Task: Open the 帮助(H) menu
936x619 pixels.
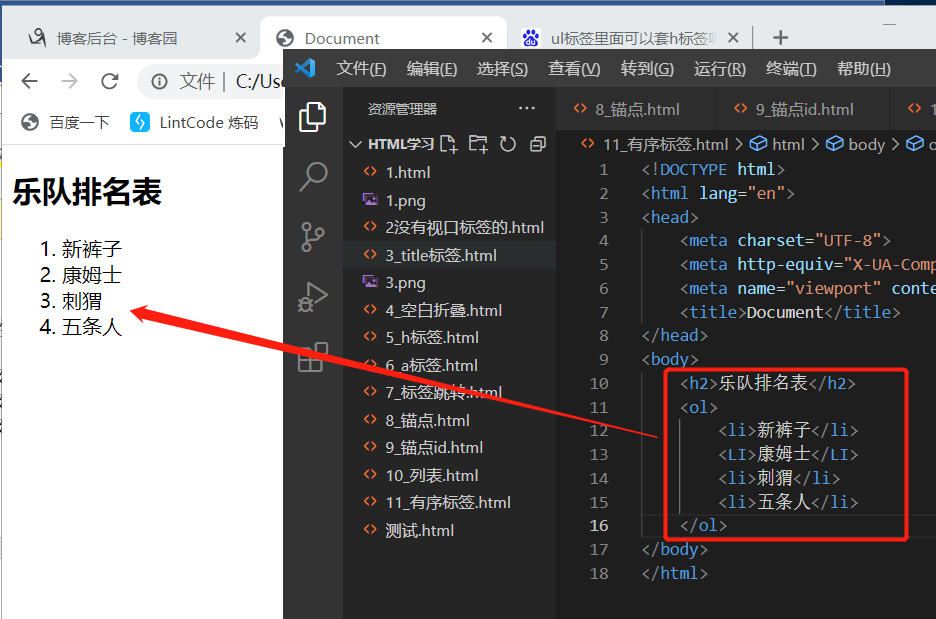Action: click(x=864, y=69)
